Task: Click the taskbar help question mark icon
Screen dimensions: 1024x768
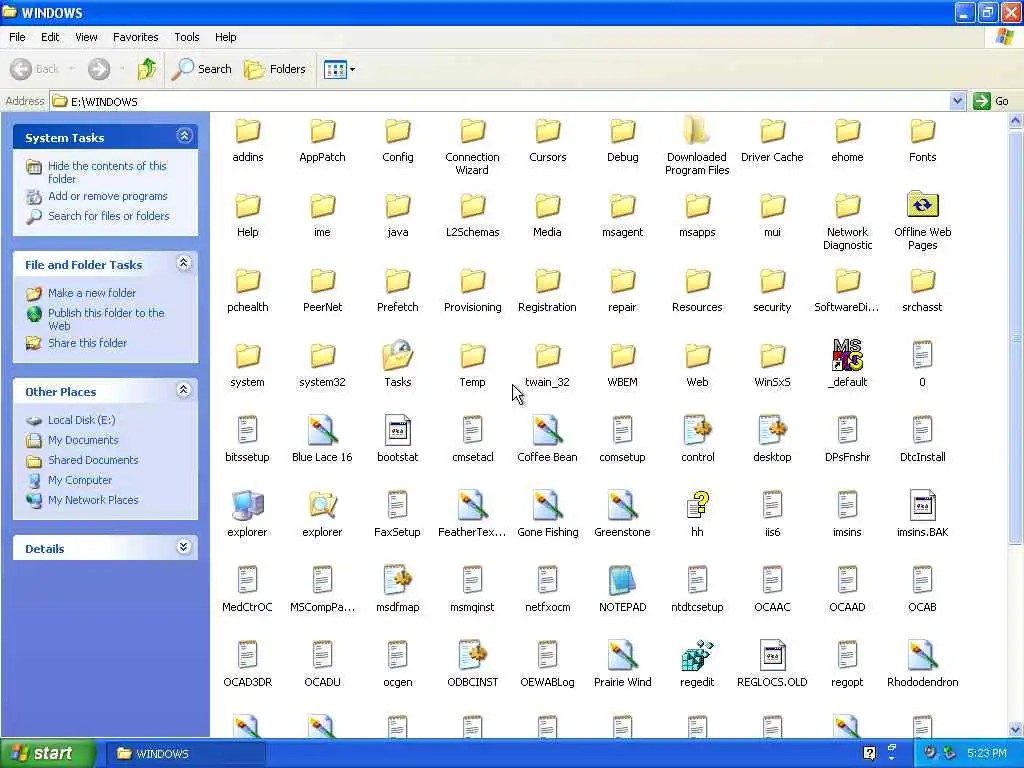Action: [x=869, y=754]
